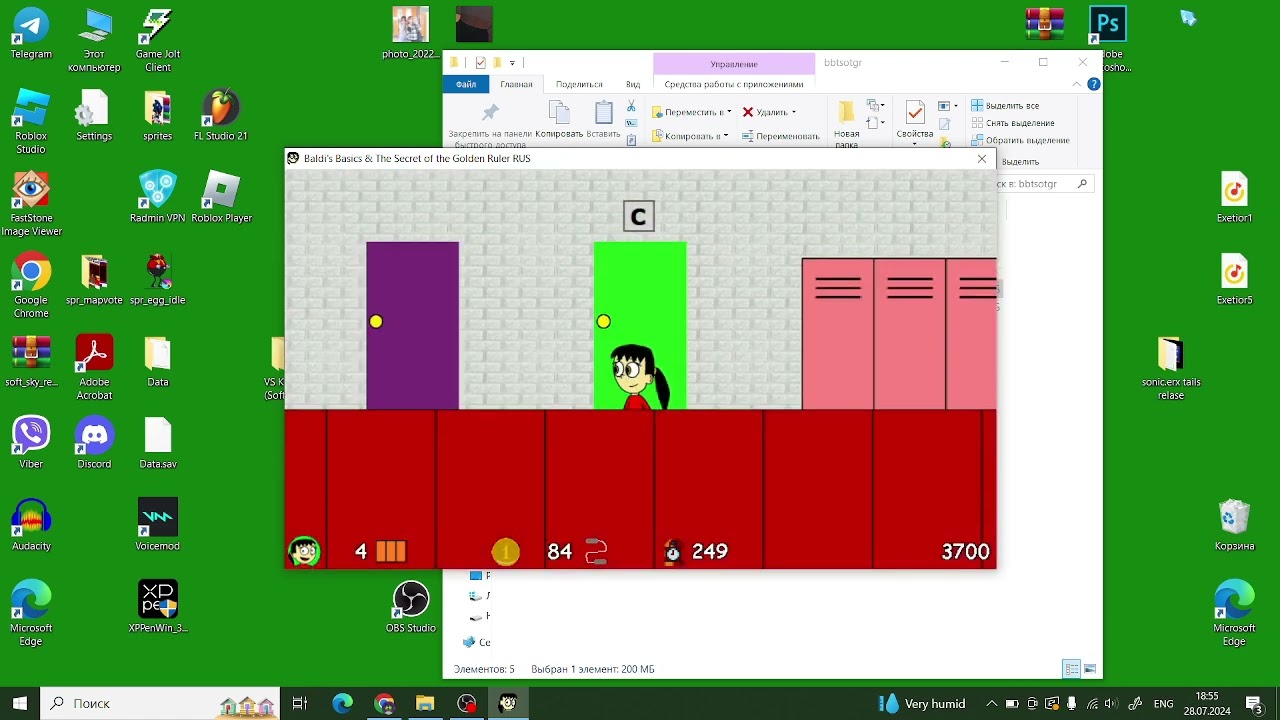Click the alarm clock timer icon in game
1280x720 pixels.
(x=673, y=551)
